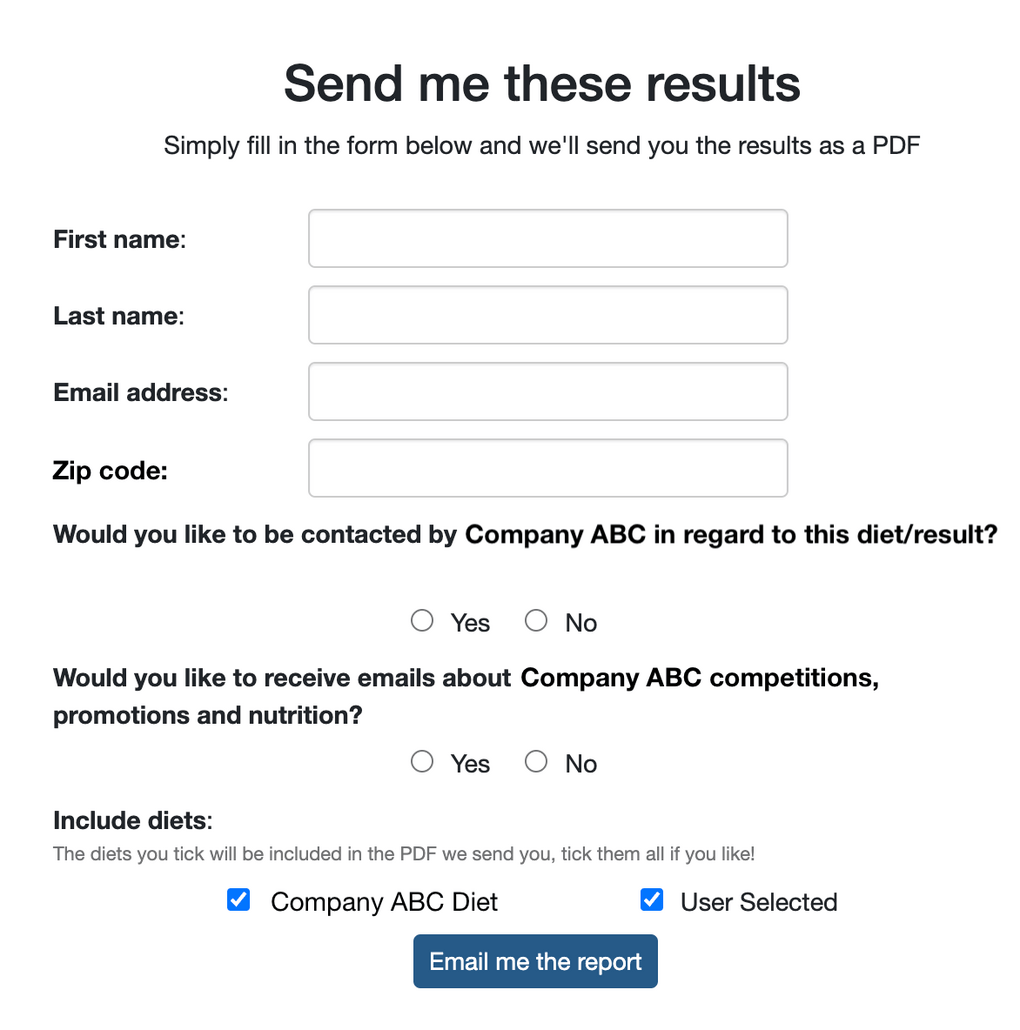1020x1030 pixels.
Task: Uncheck the Company ABC Diet checkbox
Action: 239,900
